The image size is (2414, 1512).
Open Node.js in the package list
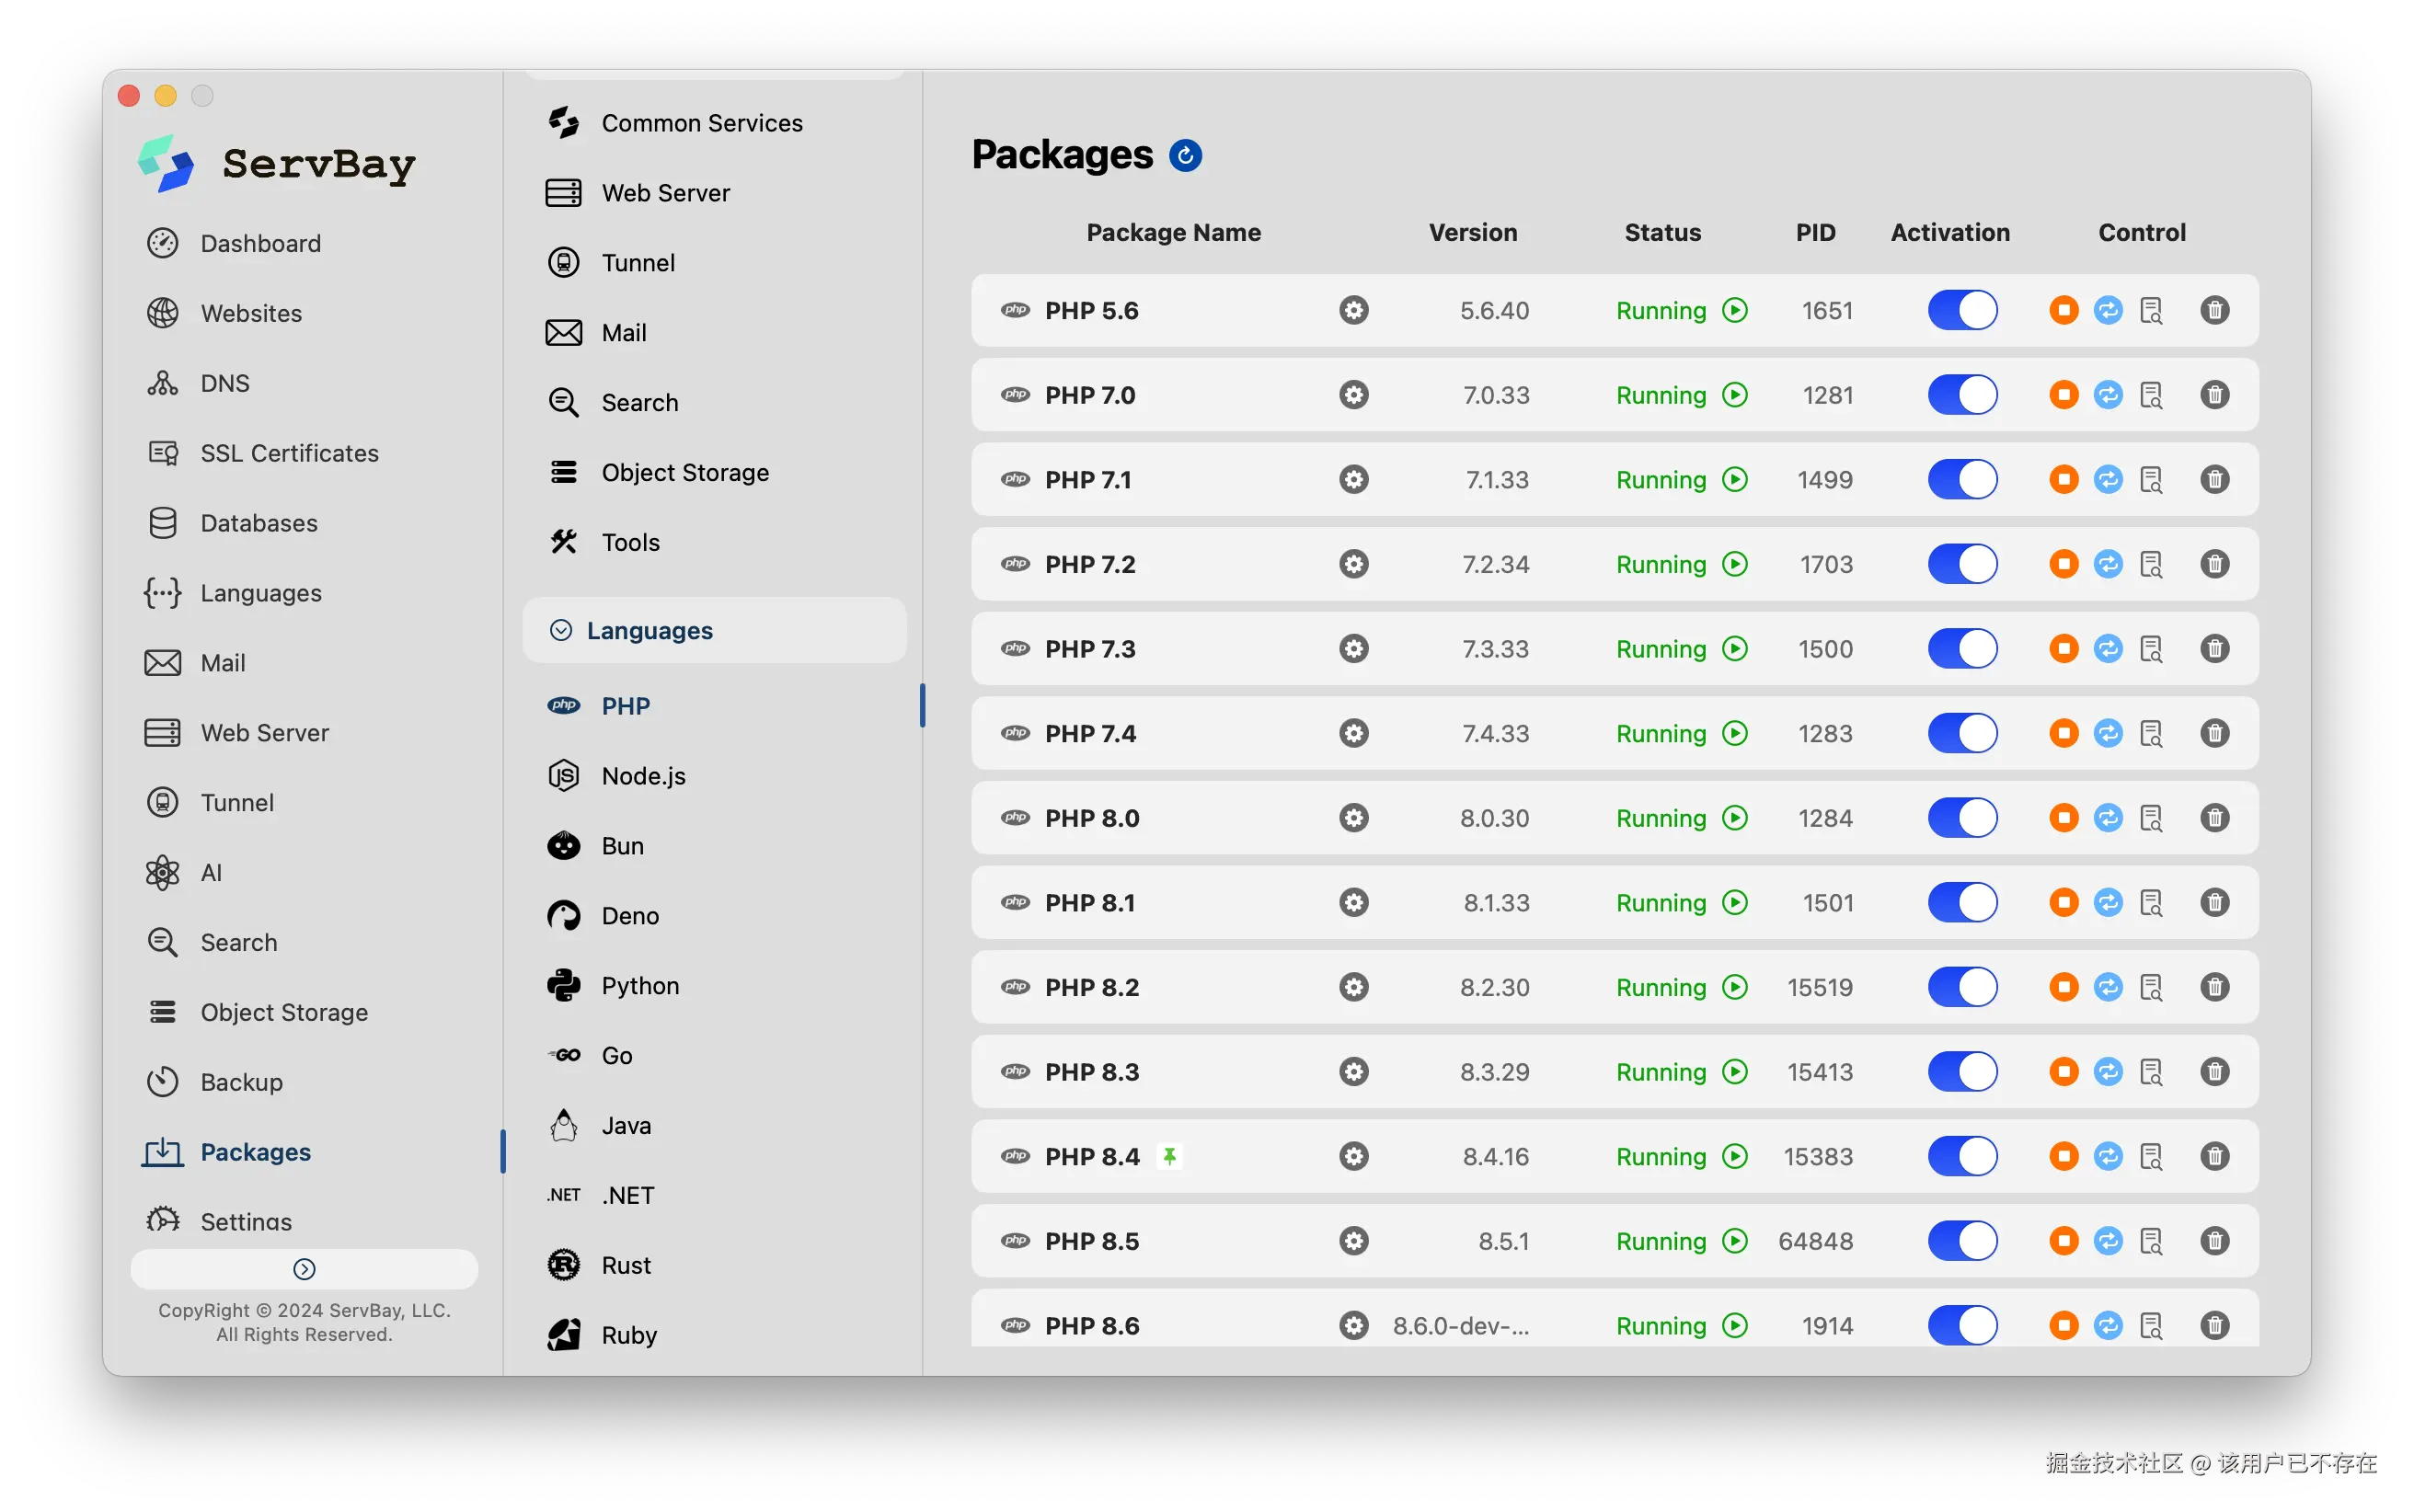[x=643, y=776]
